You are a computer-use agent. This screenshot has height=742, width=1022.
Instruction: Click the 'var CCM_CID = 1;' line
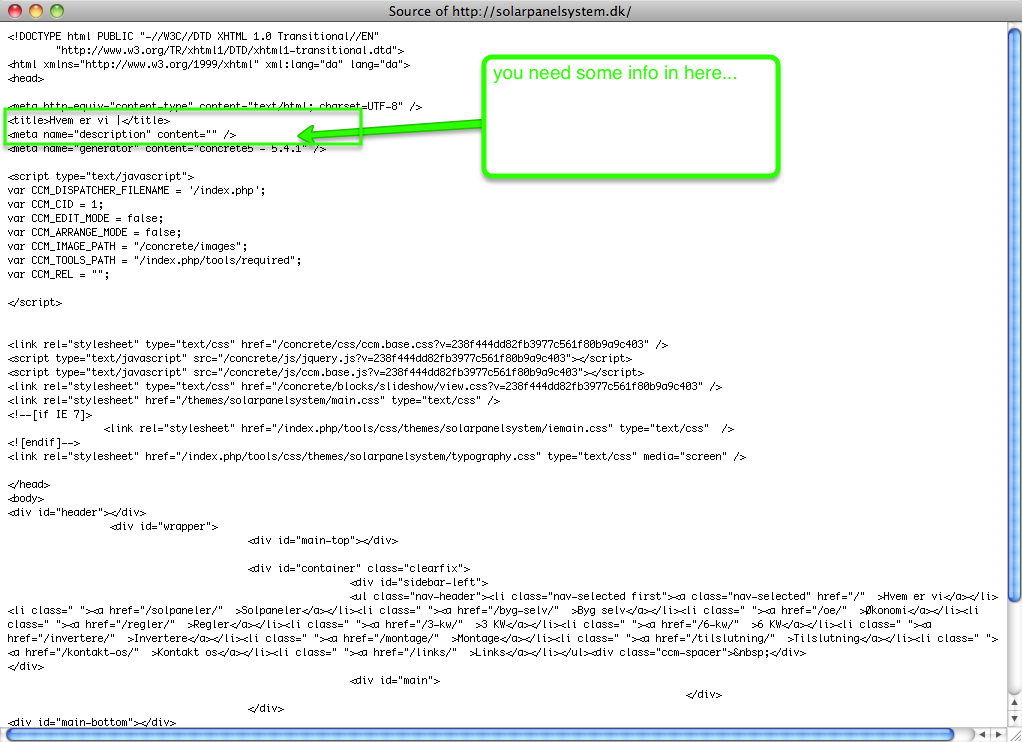55,204
